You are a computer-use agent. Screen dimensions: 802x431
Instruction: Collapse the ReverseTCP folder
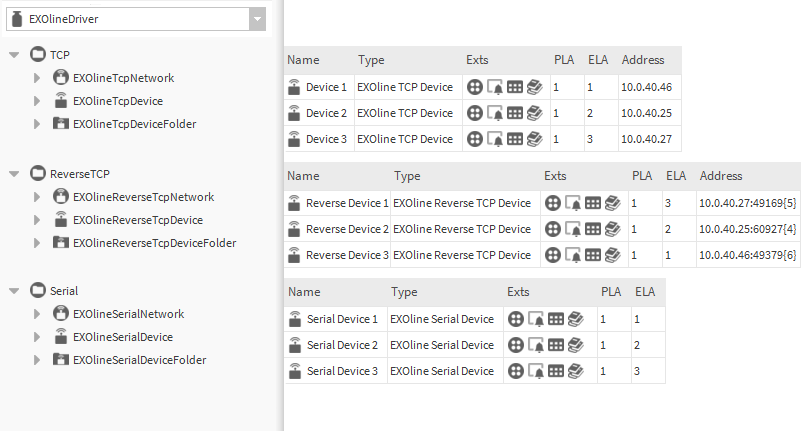pos(14,174)
